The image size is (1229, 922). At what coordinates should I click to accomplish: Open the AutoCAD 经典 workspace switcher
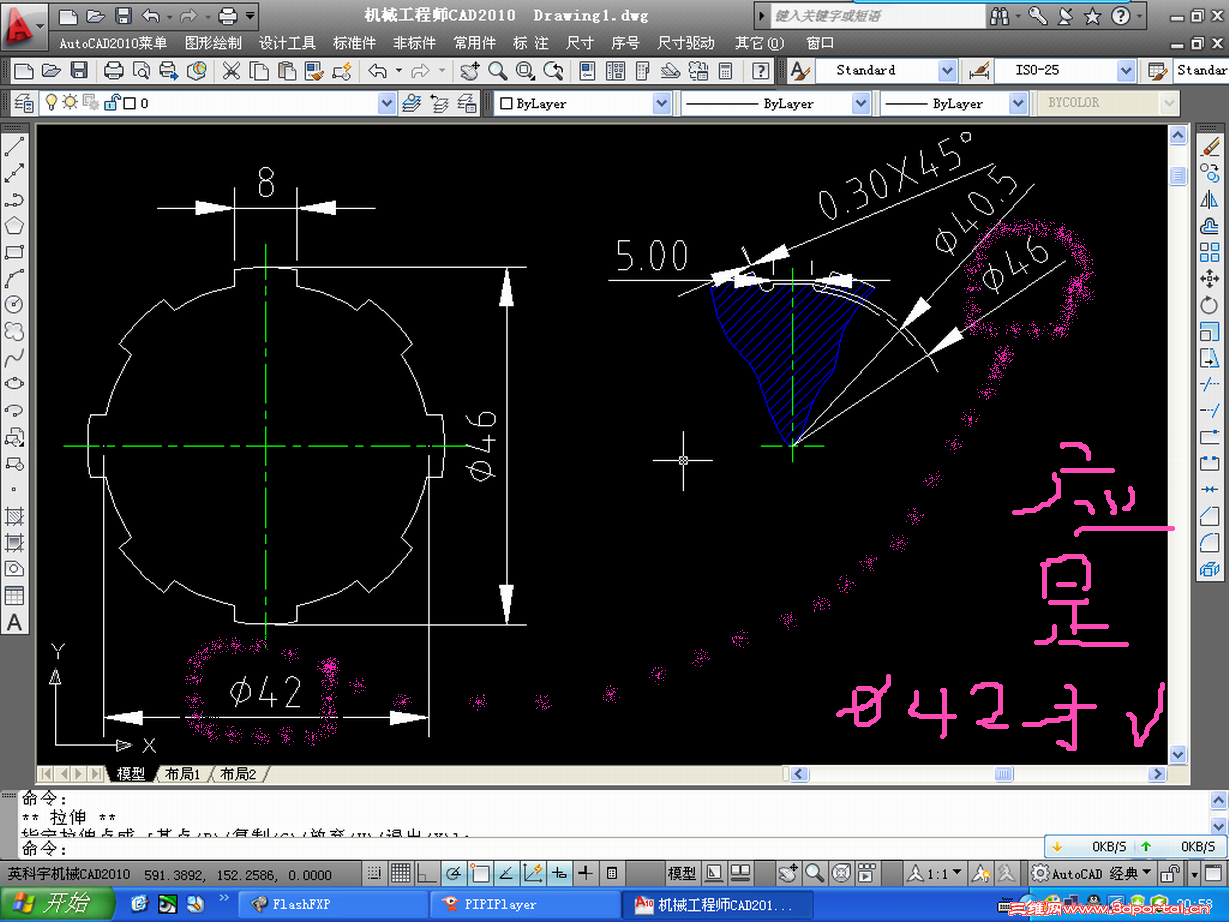coord(1092,873)
